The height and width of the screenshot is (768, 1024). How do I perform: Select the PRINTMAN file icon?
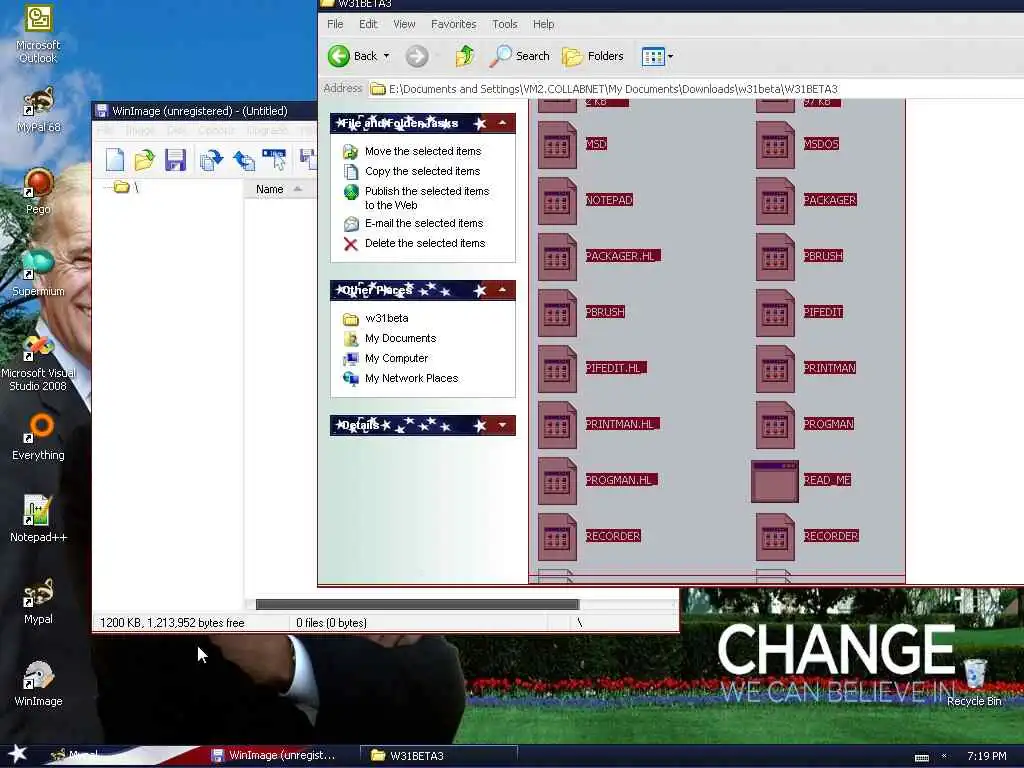coord(775,370)
